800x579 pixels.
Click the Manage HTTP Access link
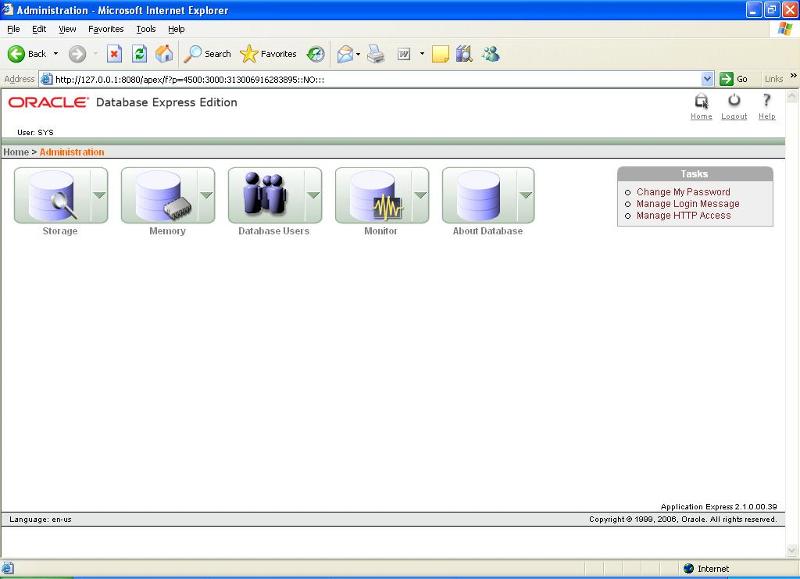tap(684, 215)
